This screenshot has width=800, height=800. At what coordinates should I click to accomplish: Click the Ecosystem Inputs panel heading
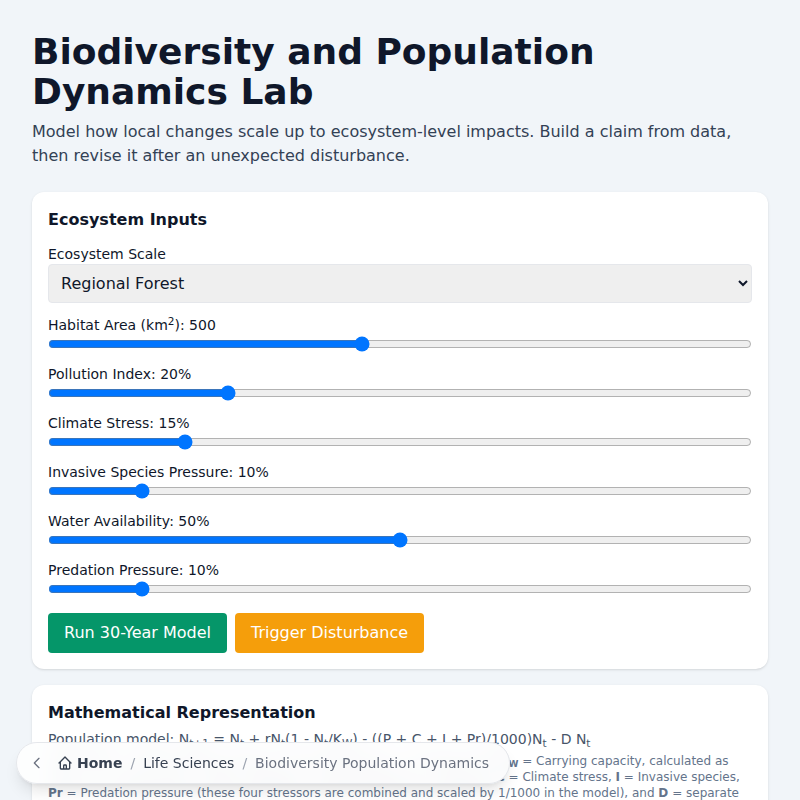click(127, 219)
